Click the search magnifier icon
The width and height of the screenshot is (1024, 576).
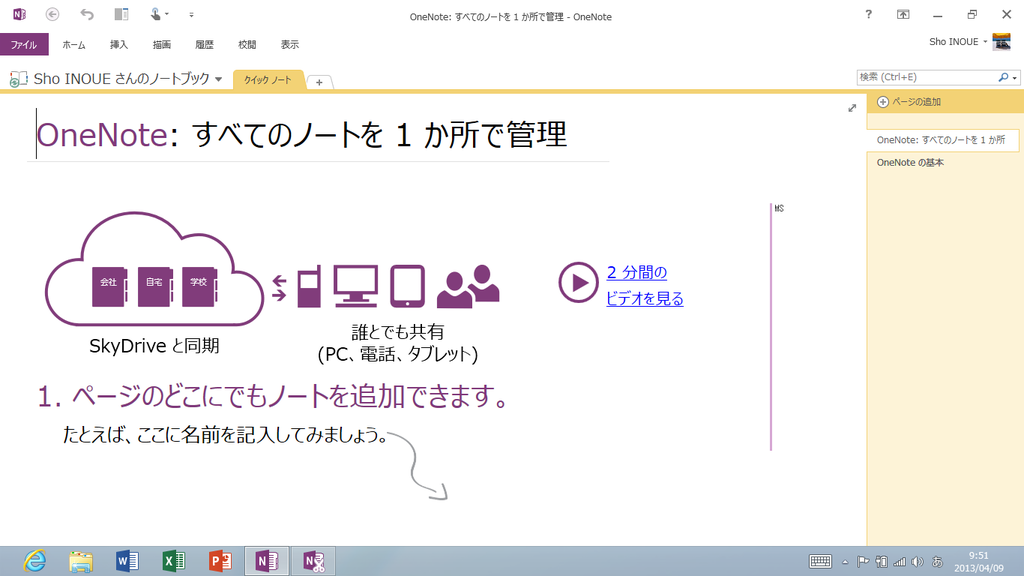pos(1003,77)
